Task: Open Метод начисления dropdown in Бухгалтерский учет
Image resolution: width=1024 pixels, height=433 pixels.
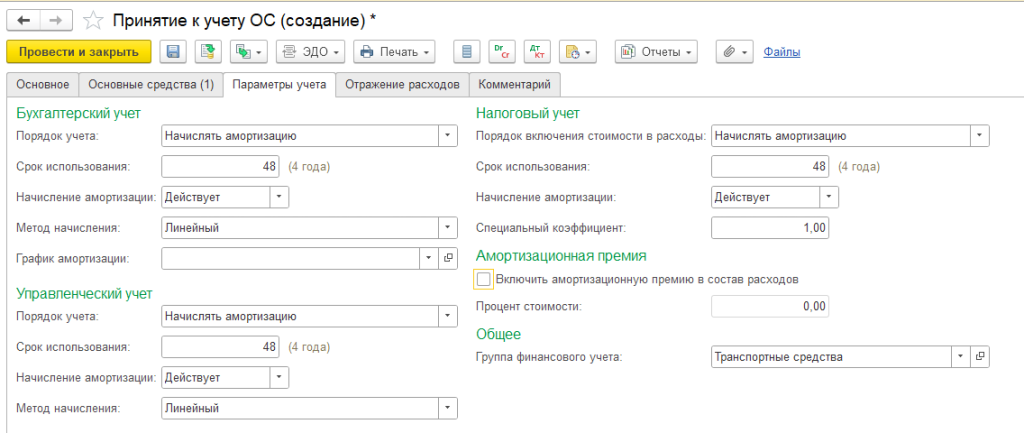Action: (446, 228)
